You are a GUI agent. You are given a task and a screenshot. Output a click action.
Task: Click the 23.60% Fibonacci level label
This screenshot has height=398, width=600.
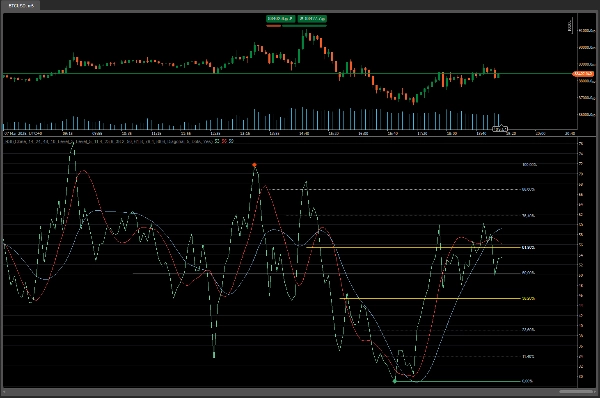point(528,329)
